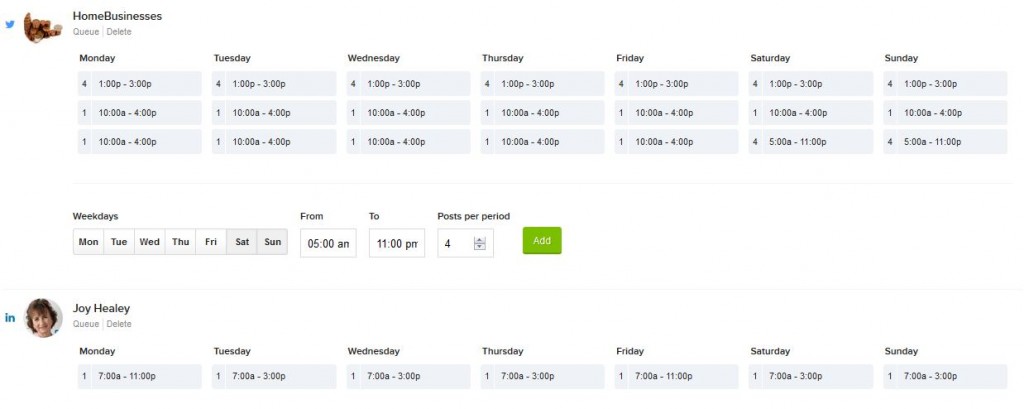This screenshot has height=409, width=1024.
Task: Toggle the Sun weekday button
Action: (x=272, y=242)
